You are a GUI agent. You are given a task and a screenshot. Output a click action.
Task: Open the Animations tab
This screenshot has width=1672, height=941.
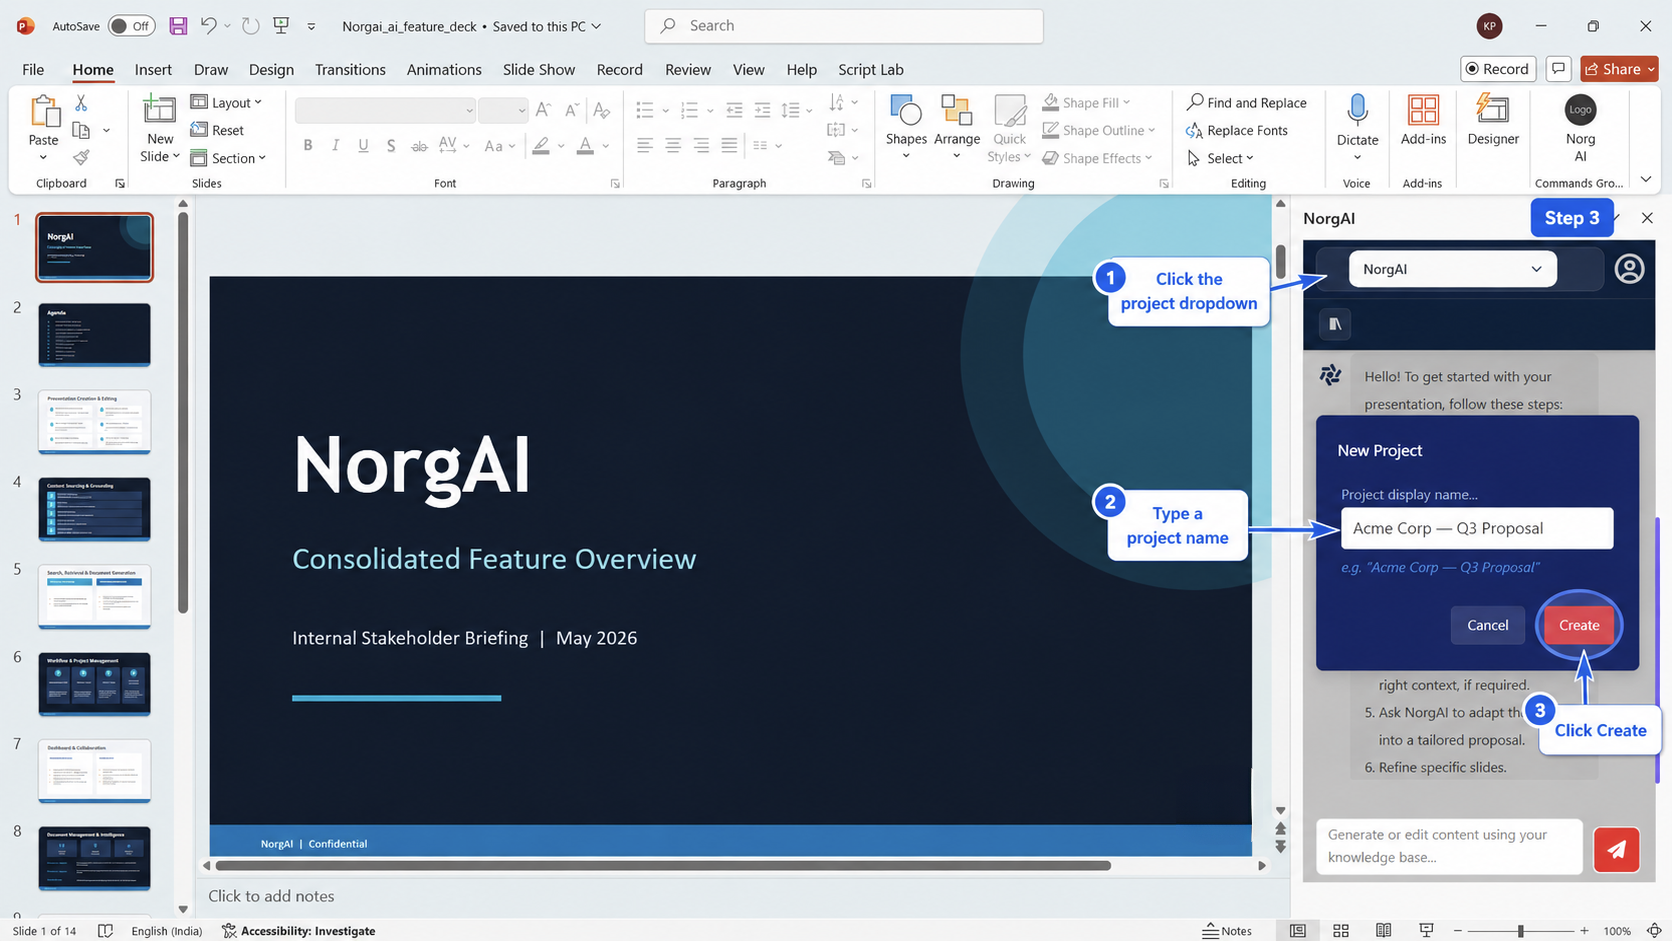tap(444, 69)
